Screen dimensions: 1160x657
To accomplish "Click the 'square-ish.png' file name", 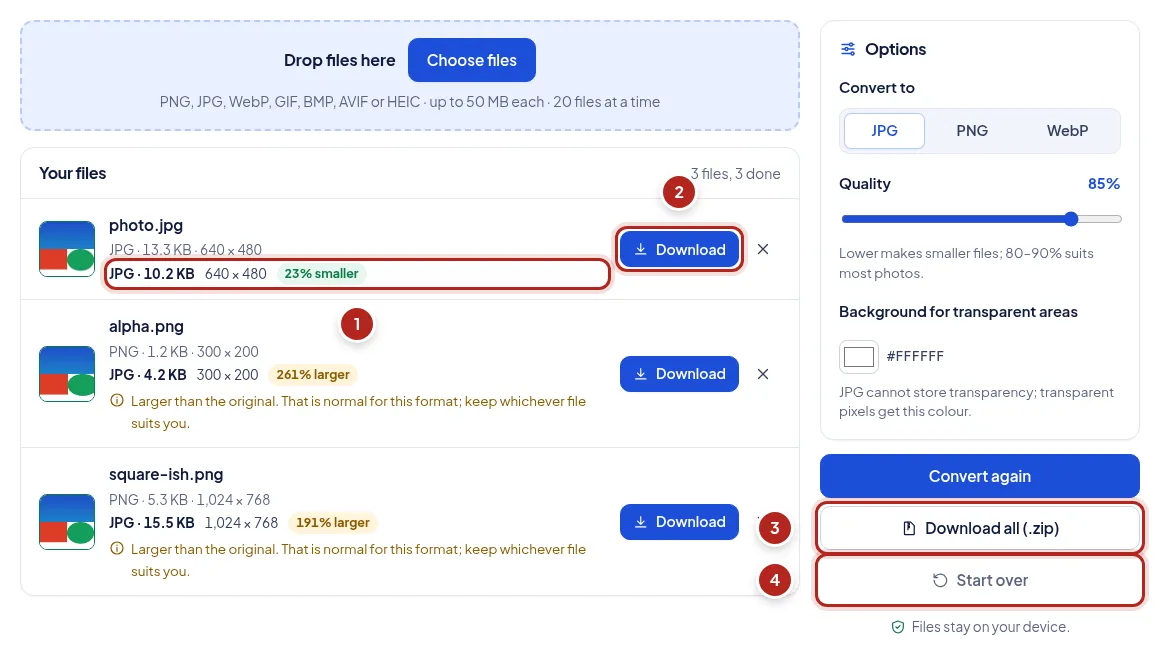I will [x=166, y=474].
